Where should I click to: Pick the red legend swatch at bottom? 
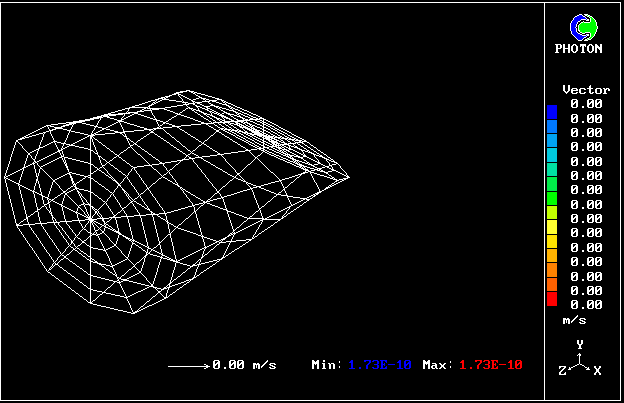[552, 298]
